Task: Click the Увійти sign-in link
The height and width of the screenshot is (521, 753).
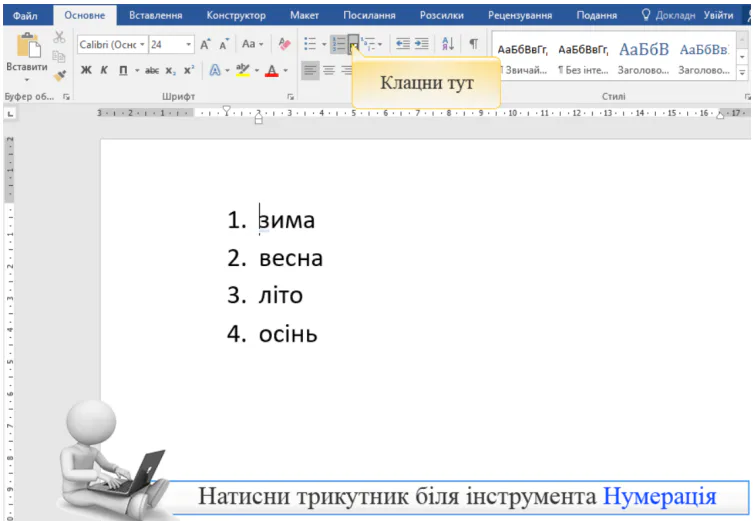Action: tap(718, 15)
